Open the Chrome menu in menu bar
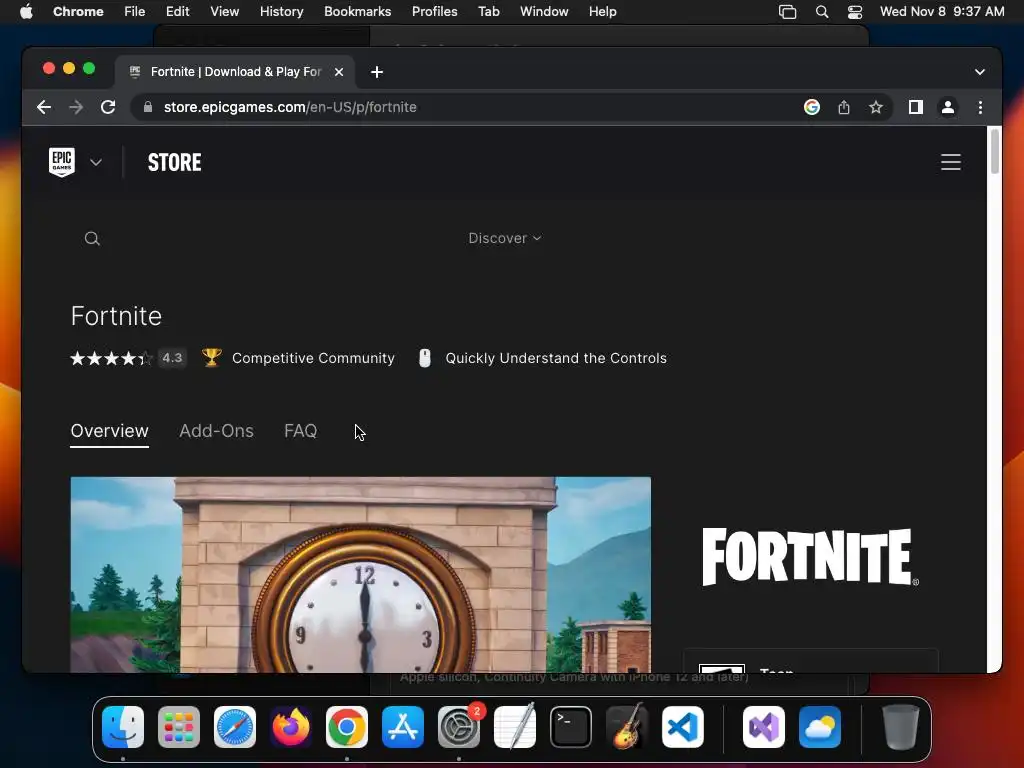The width and height of the screenshot is (1024, 768). point(78,12)
